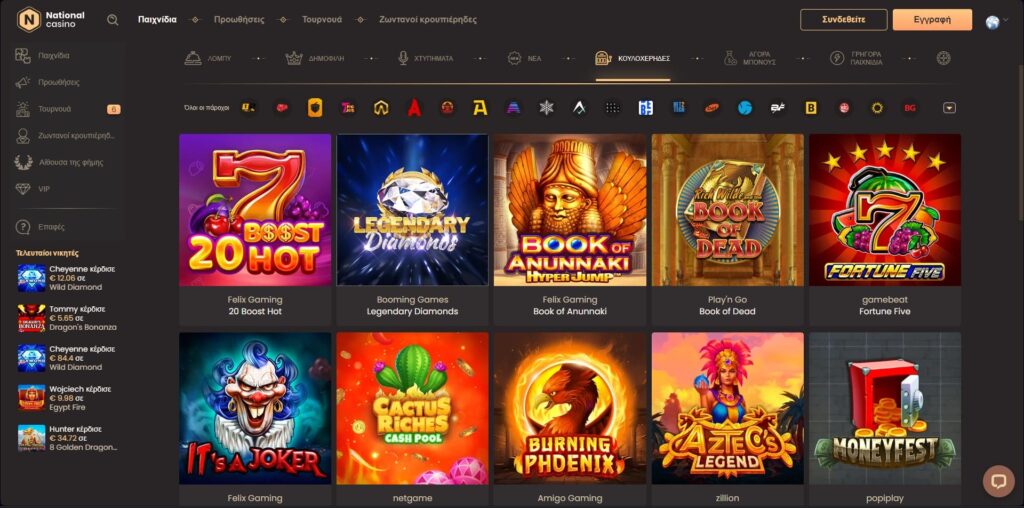The width and height of the screenshot is (1024, 508).
Task: Click the Τουρνουά count badge 6
Action: click(114, 109)
